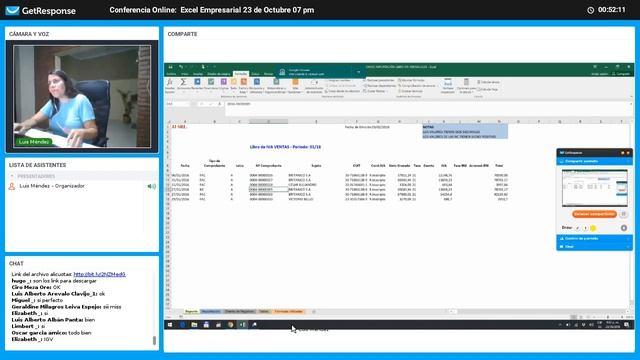Select the Fórmulas ribbon tab

point(240,74)
